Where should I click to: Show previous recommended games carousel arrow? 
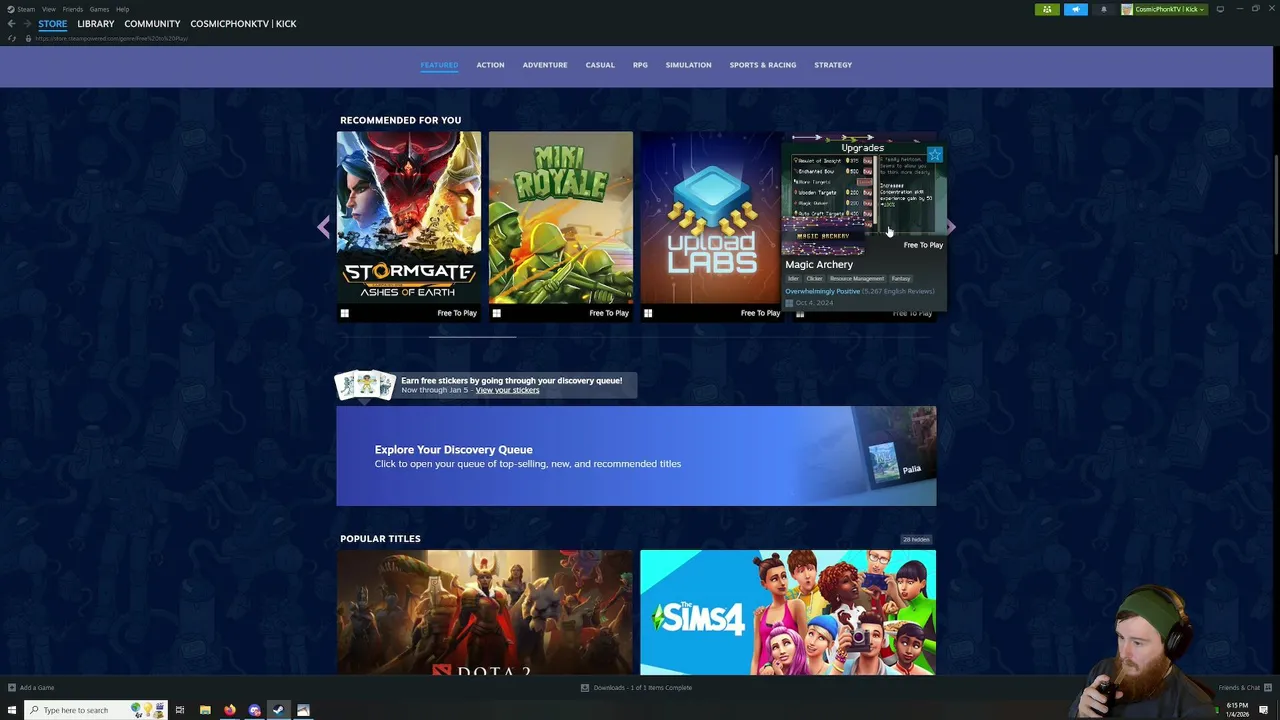pyautogui.click(x=323, y=227)
